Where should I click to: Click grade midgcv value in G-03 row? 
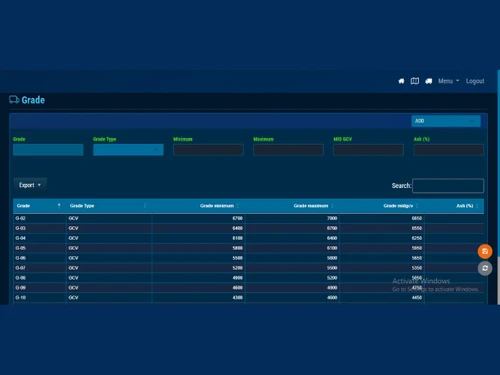tap(417, 228)
